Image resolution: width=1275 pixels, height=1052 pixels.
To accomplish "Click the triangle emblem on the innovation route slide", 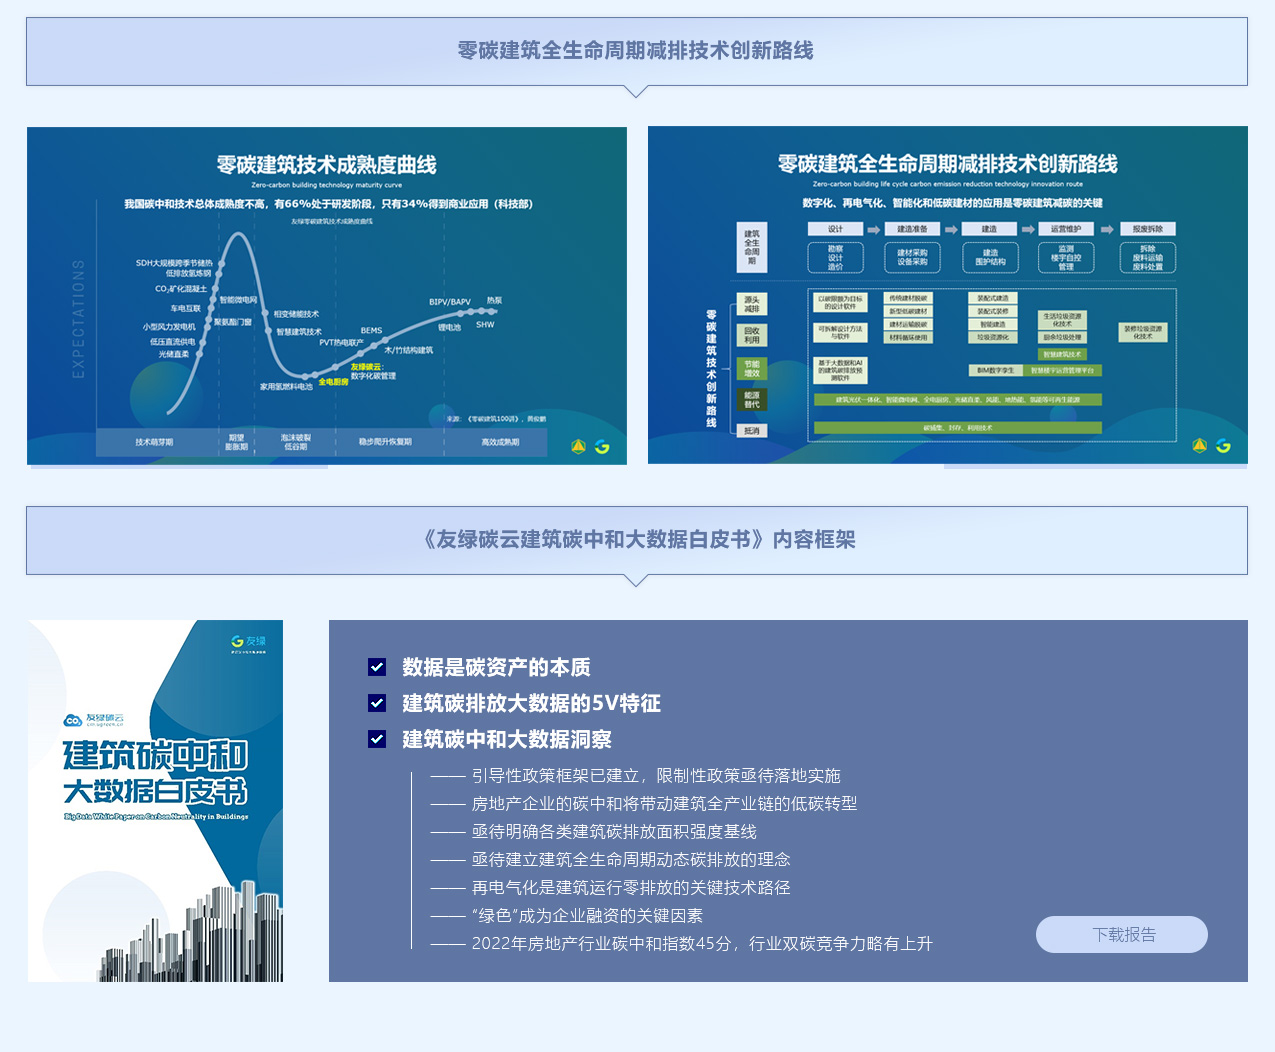I will tap(1199, 445).
